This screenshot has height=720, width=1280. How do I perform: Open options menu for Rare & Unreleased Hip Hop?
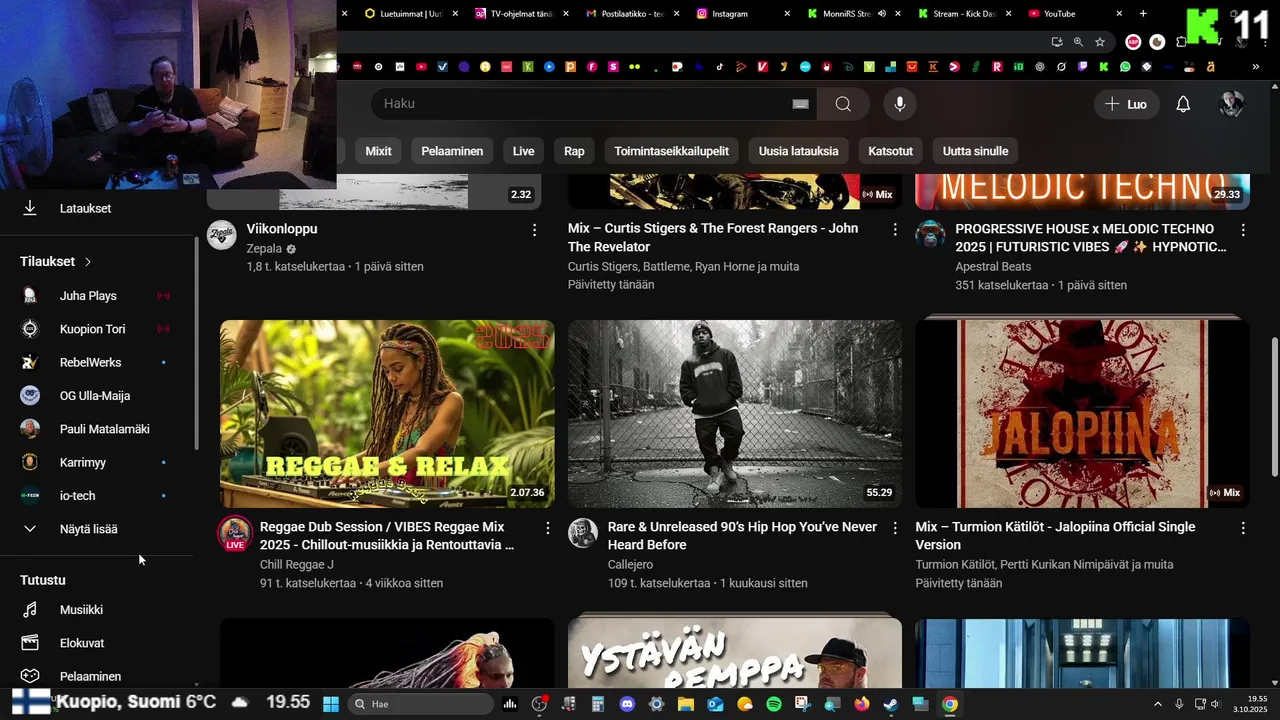pos(895,528)
